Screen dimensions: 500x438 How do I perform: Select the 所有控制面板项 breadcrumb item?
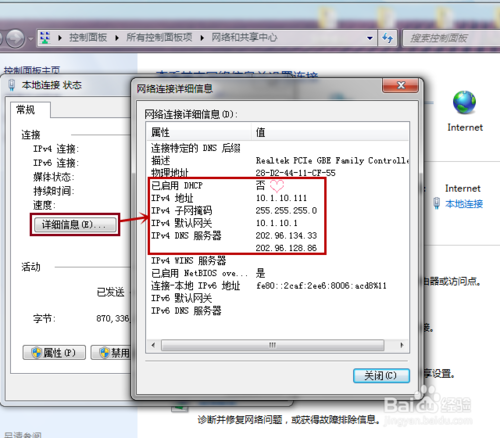159,37
